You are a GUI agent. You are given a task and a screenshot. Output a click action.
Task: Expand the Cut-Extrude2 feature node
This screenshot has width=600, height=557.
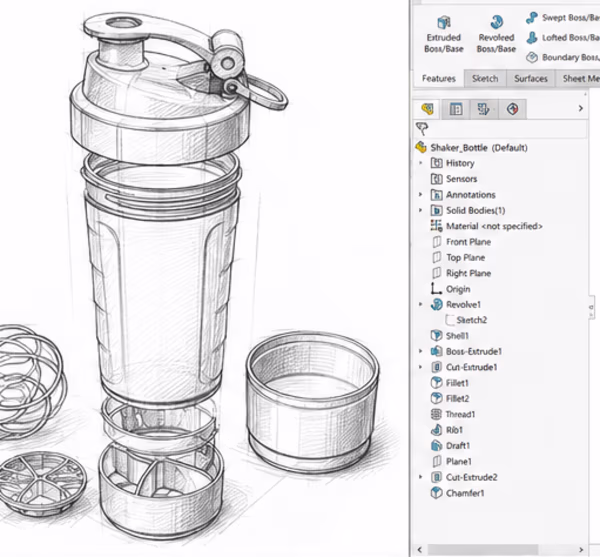[x=421, y=477]
